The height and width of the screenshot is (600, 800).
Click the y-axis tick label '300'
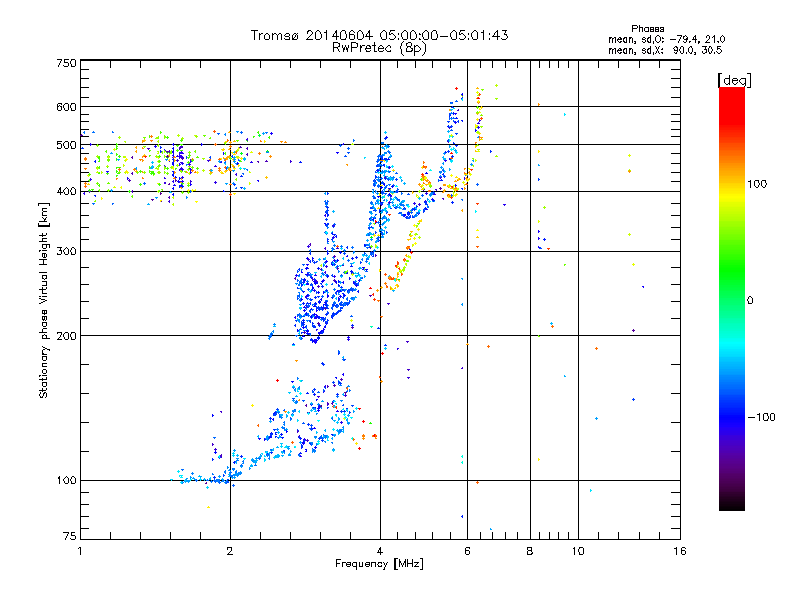click(66, 252)
